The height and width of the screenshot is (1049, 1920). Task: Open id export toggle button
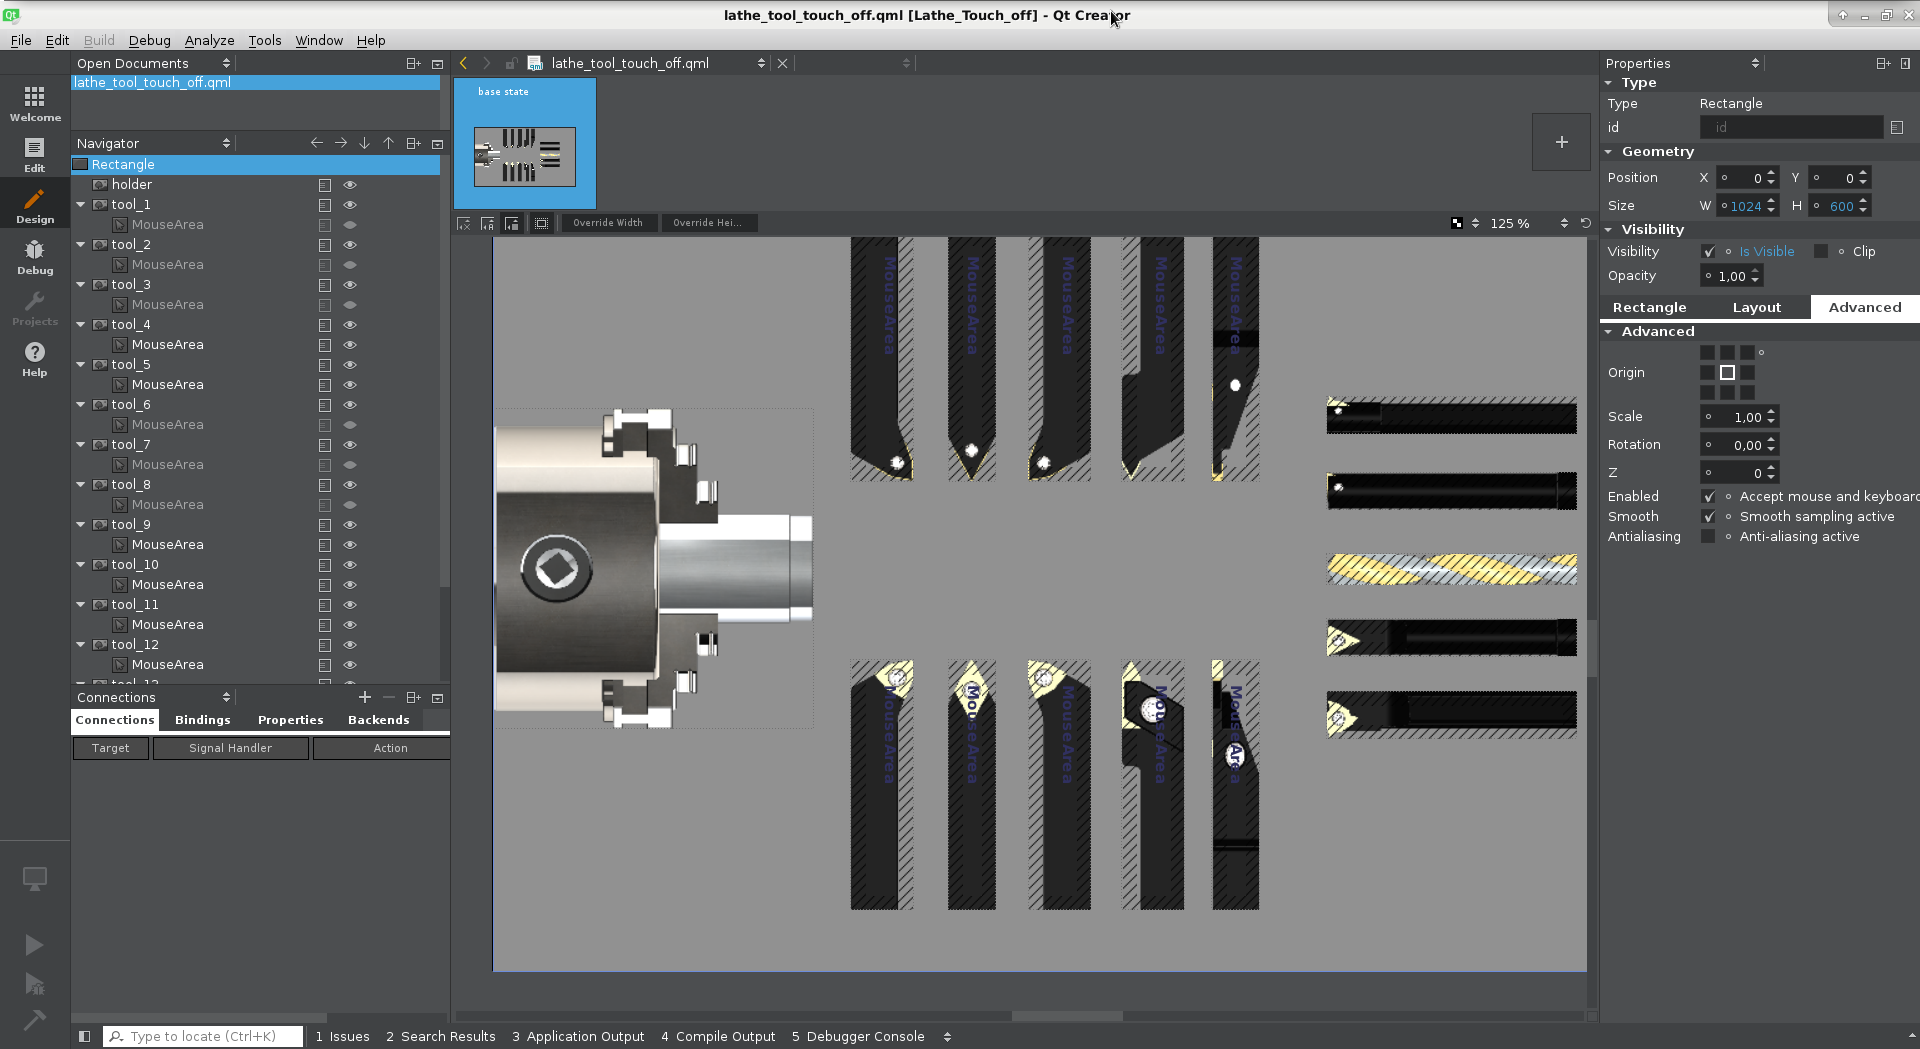(x=1897, y=127)
